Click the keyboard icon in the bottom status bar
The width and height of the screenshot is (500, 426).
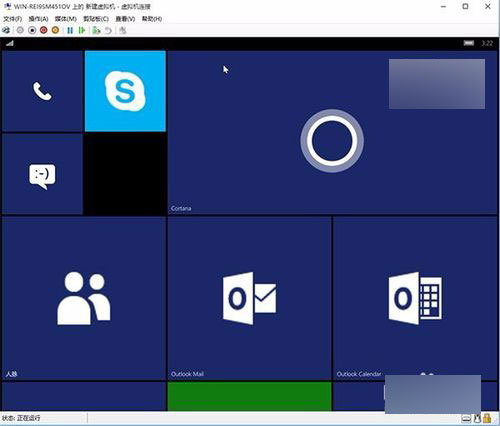(x=466, y=418)
